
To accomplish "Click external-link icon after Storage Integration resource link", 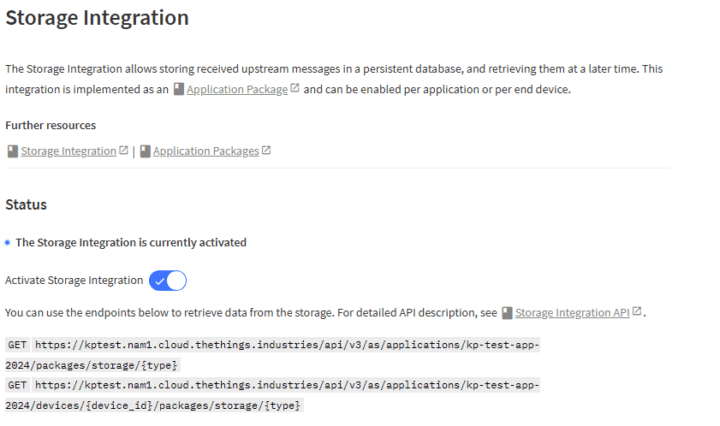I will tap(124, 151).
